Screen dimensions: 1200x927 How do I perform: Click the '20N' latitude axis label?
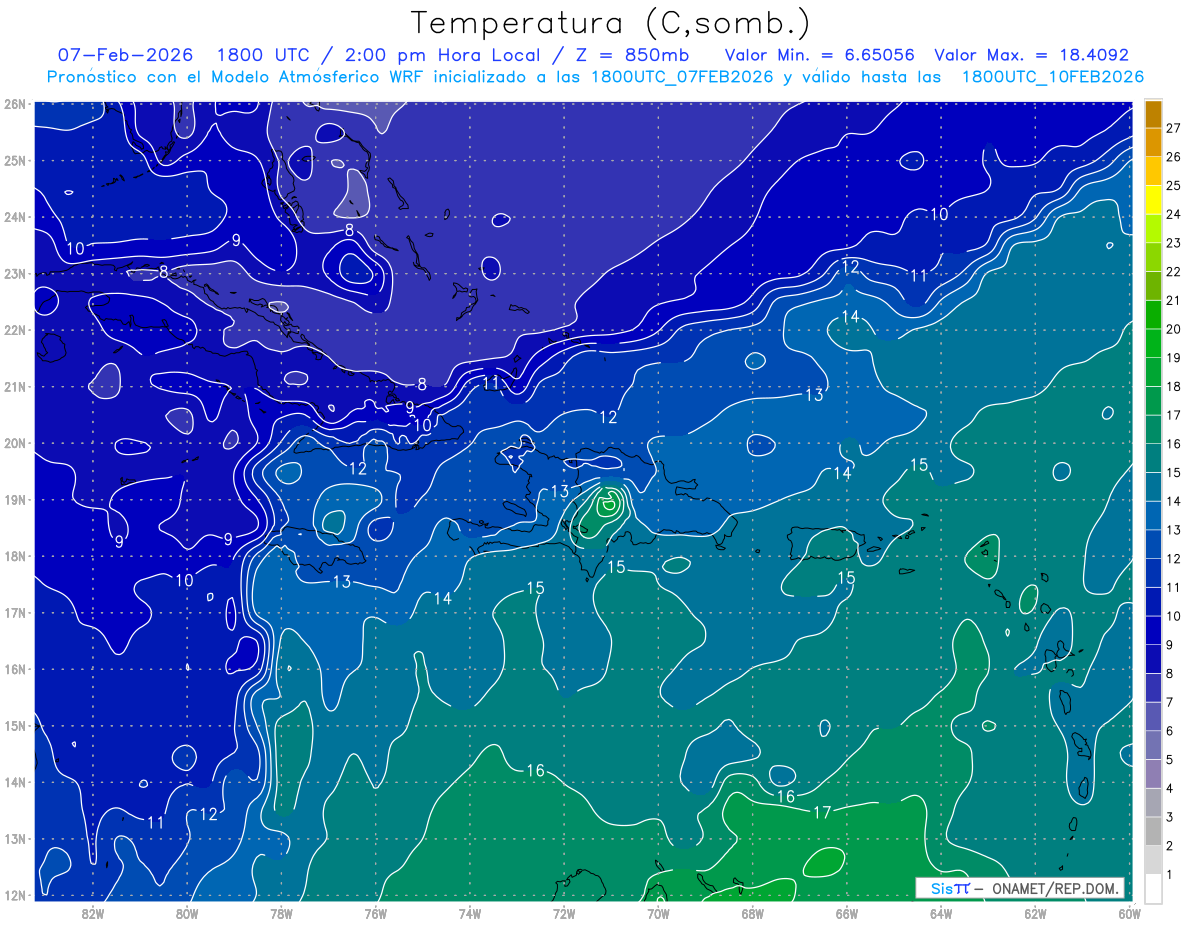pos(15,443)
